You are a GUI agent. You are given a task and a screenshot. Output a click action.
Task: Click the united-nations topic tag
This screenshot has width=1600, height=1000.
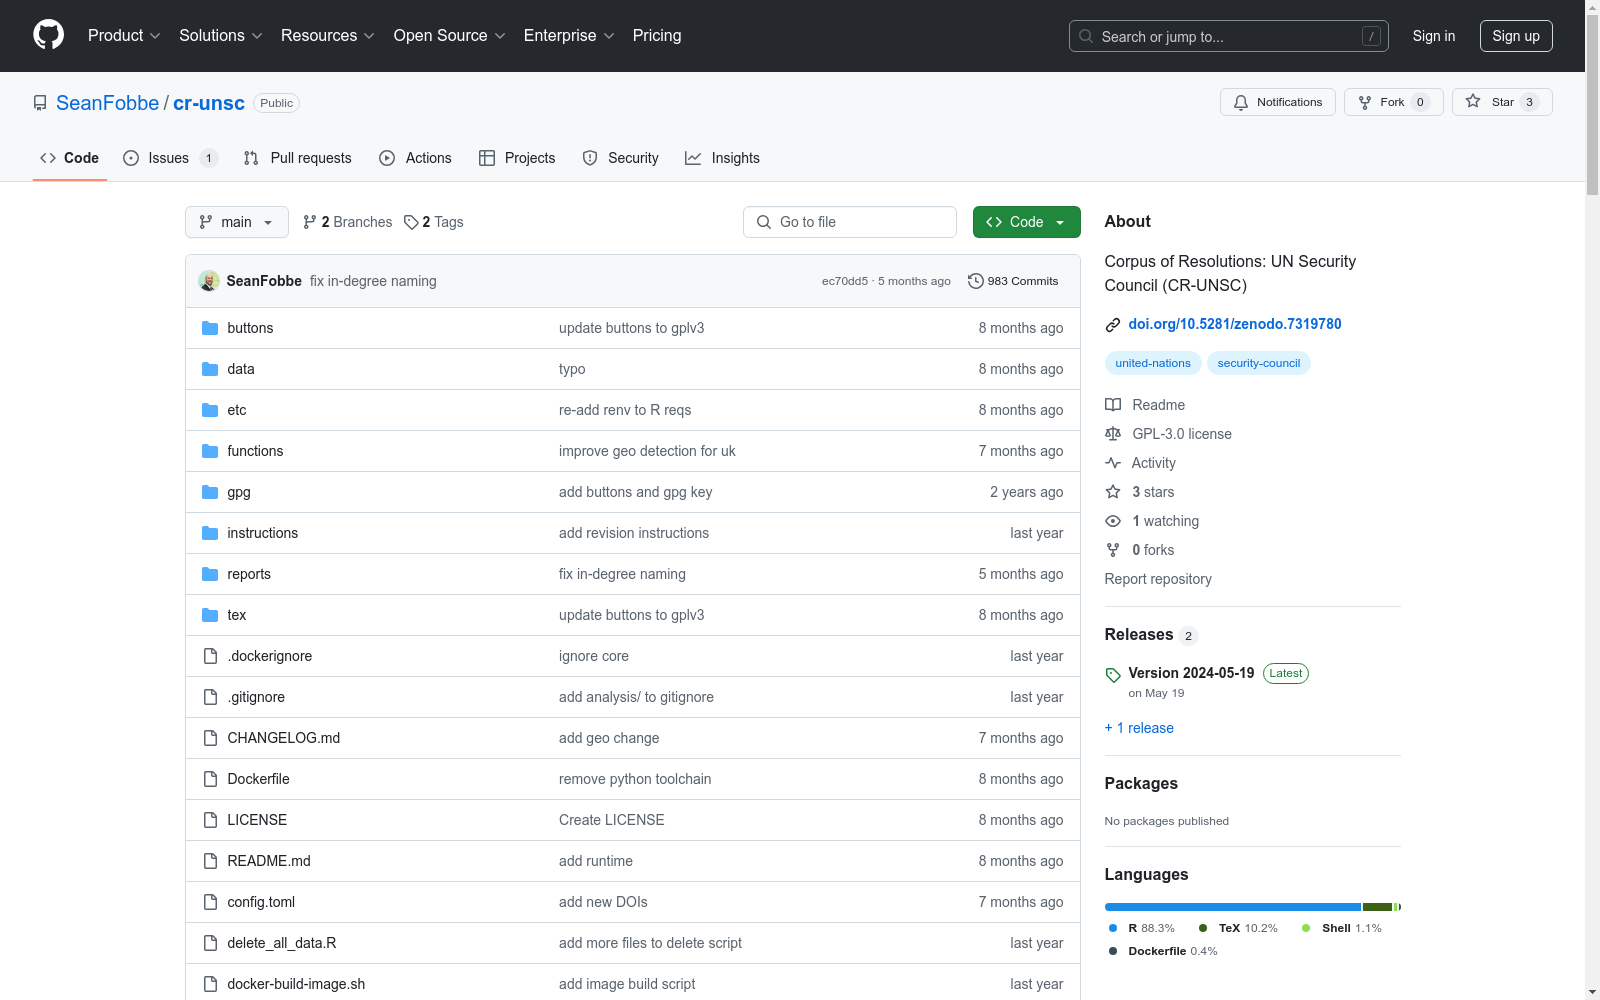pos(1153,363)
